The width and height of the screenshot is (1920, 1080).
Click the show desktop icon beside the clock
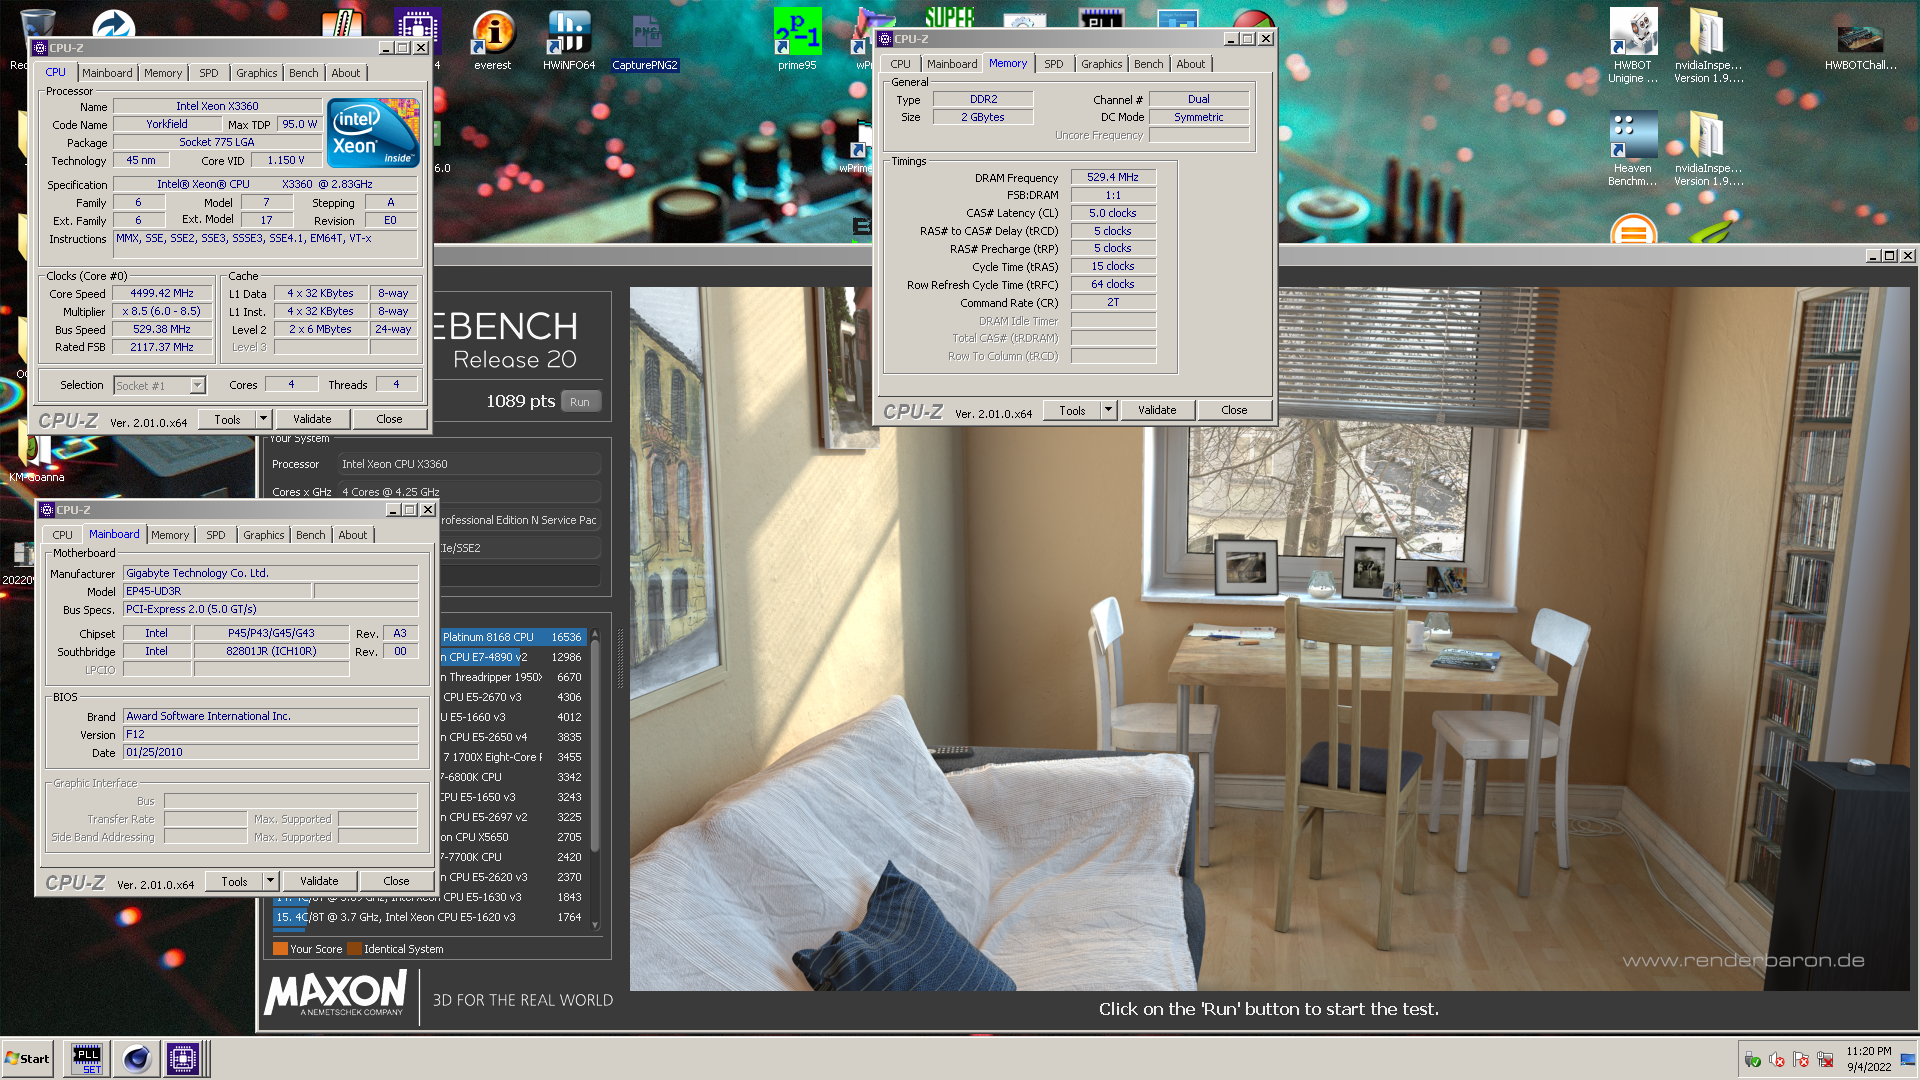pyautogui.click(x=1908, y=1060)
